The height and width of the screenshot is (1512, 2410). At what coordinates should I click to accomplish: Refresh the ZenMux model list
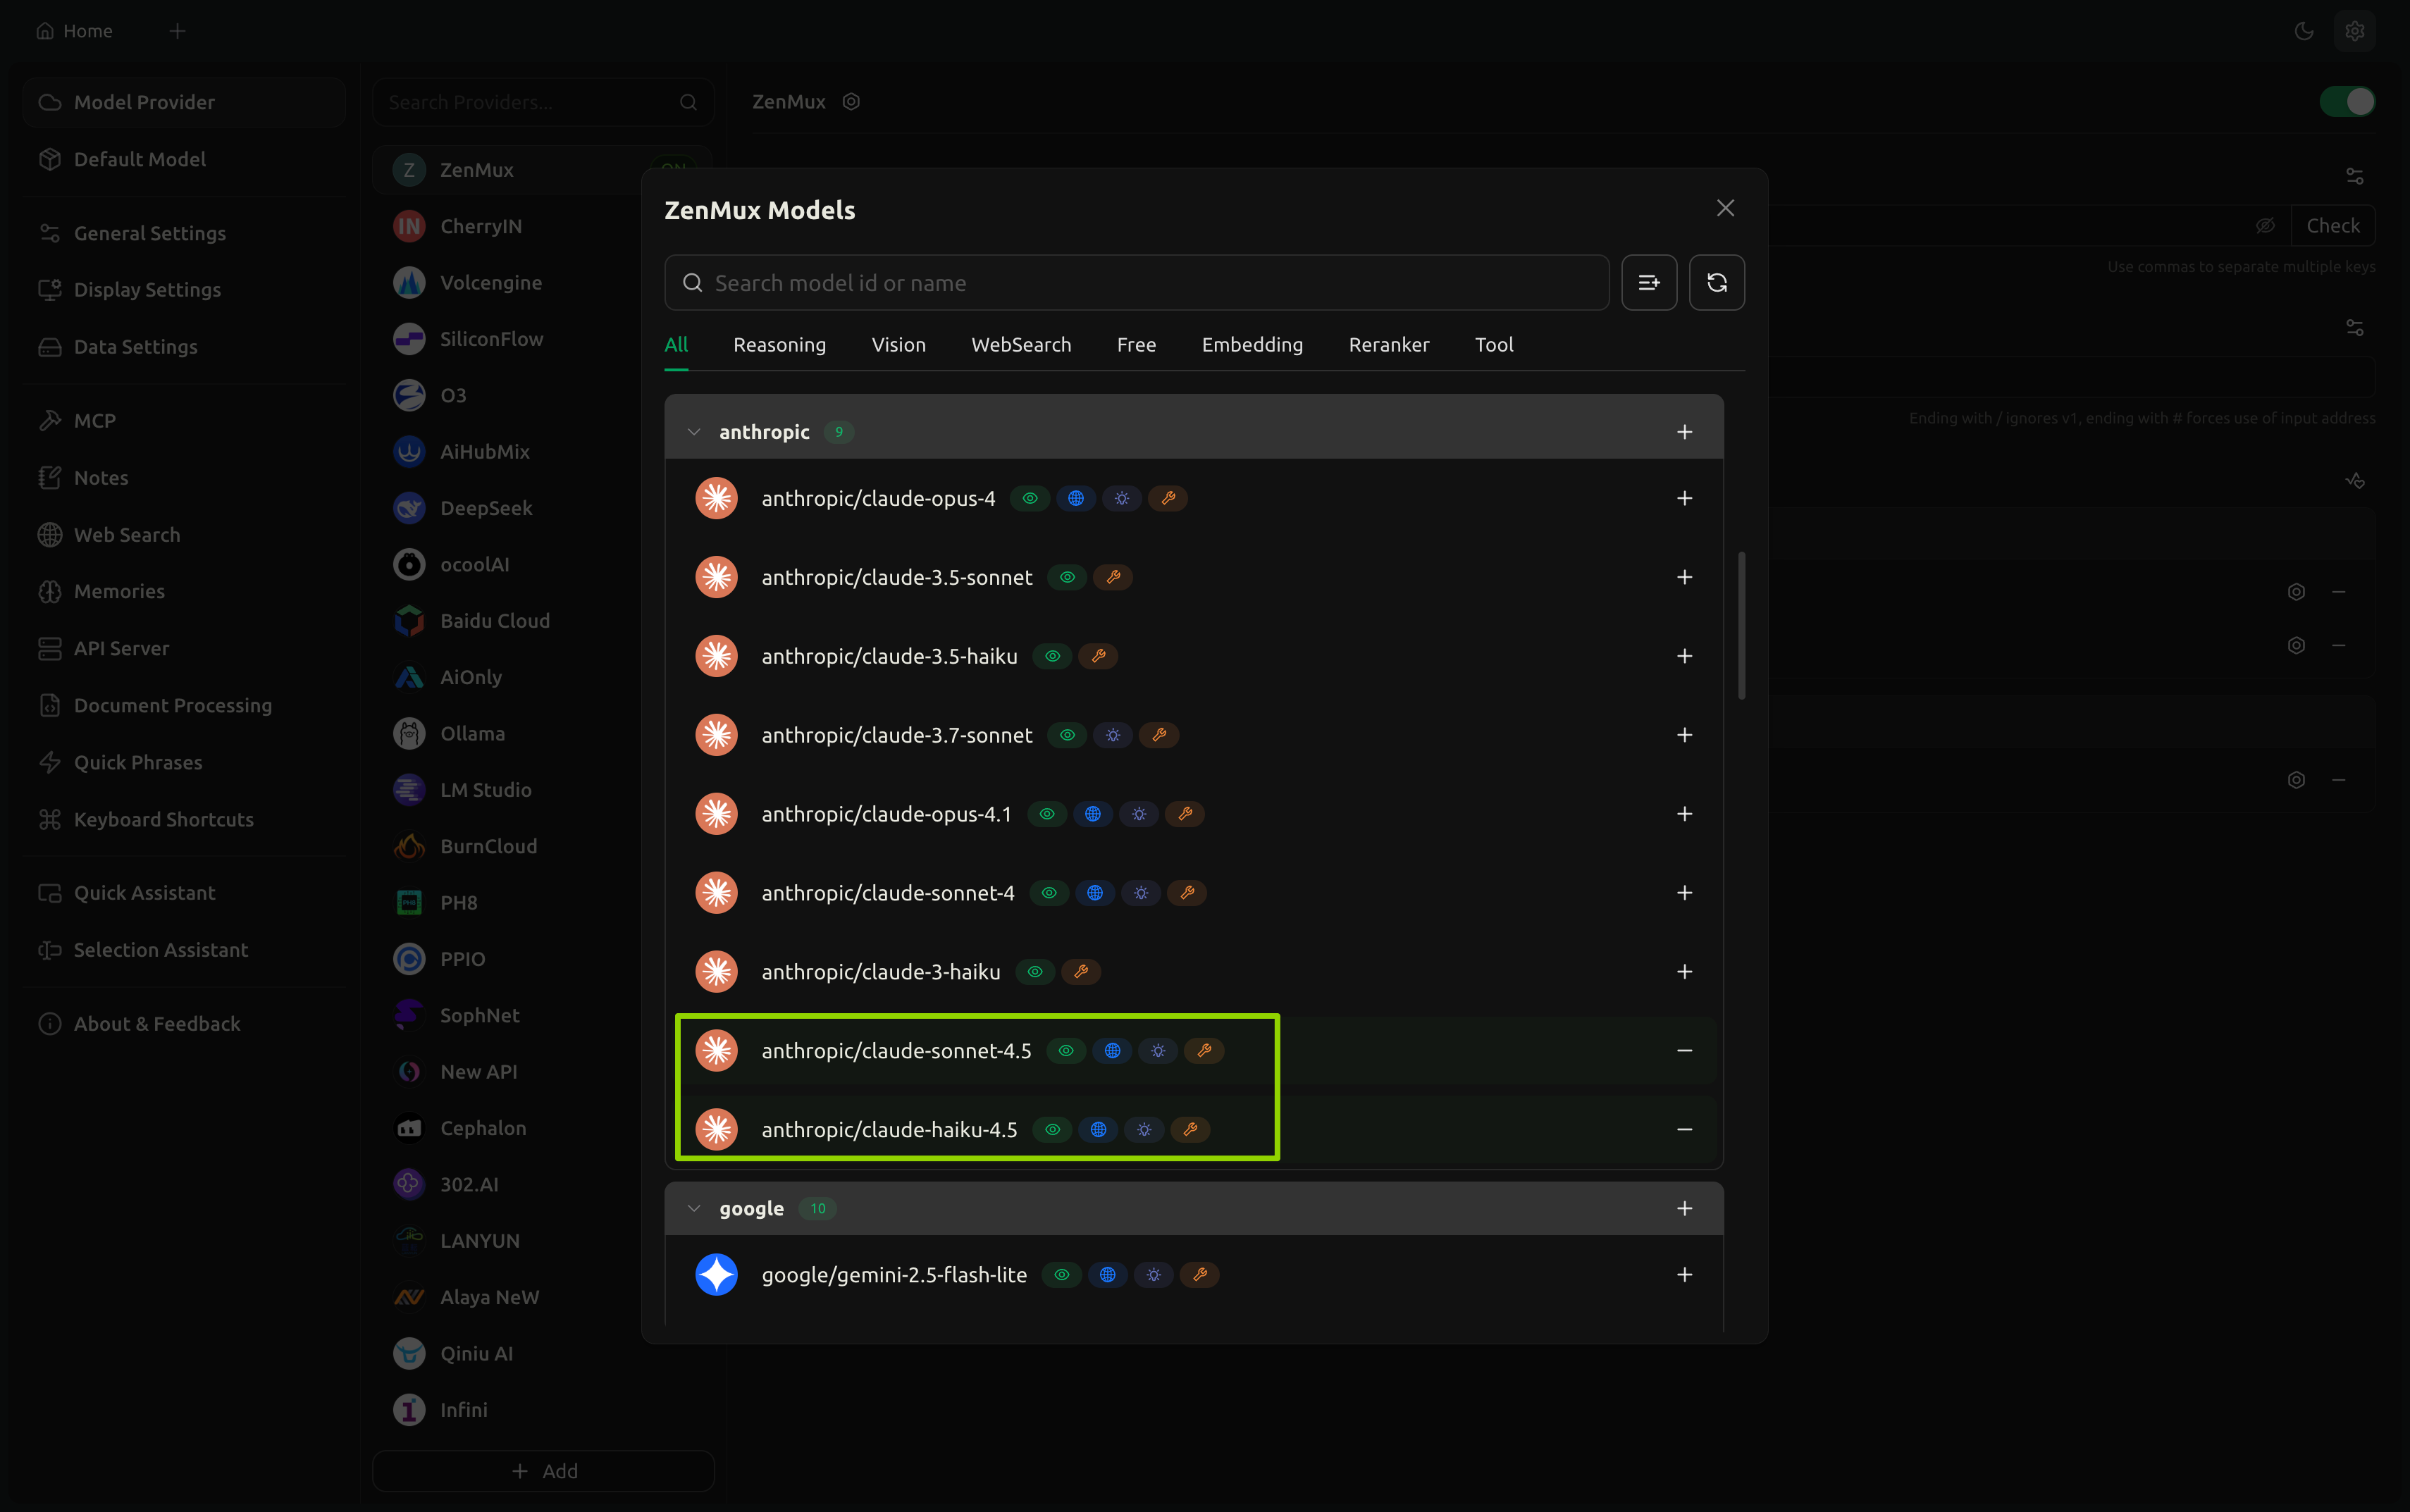[x=1716, y=283]
